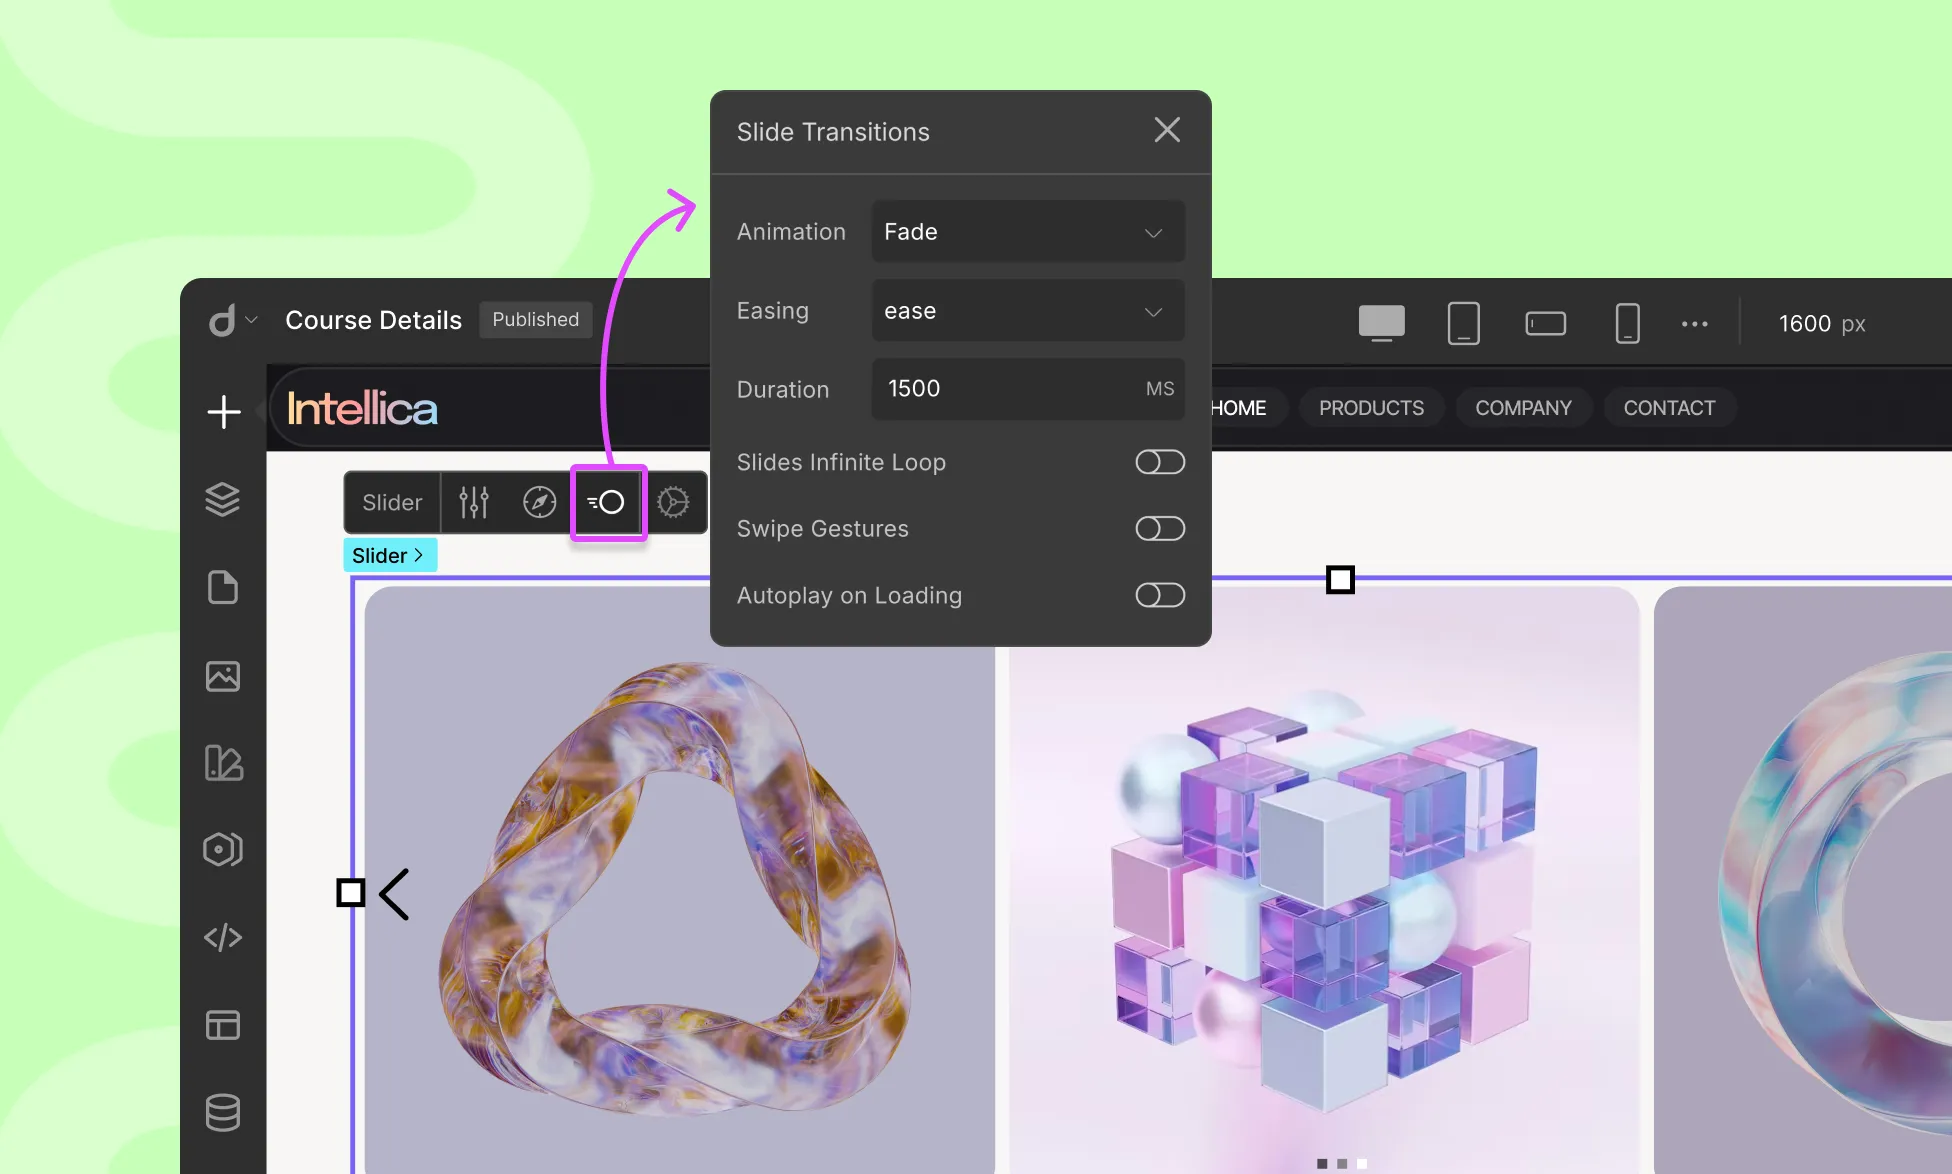The height and width of the screenshot is (1174, 1952).
Task: Open the Pages icon in sidebar
Action: [x=223, y=587]
